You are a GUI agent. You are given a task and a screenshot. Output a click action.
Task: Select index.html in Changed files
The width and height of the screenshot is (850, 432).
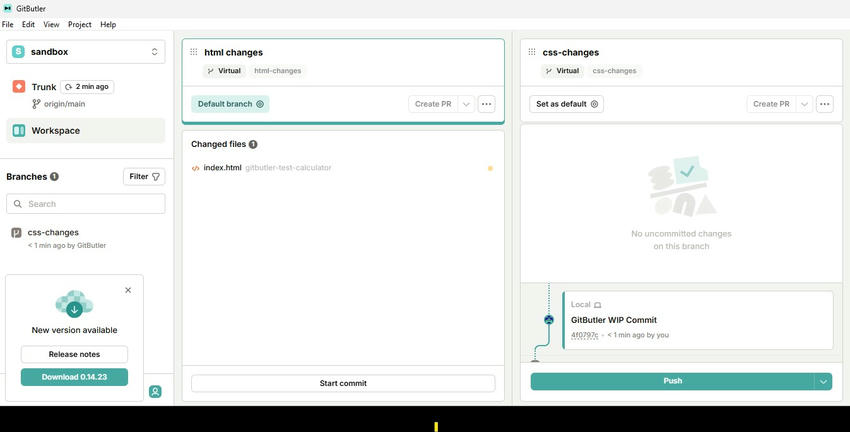(343, 168)
